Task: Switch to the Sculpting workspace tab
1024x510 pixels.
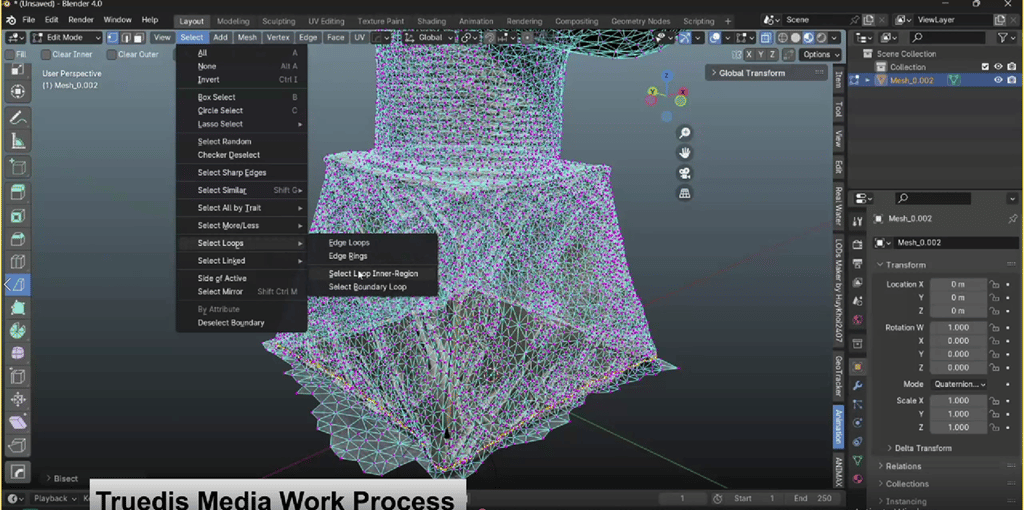Action: [278, 21]
